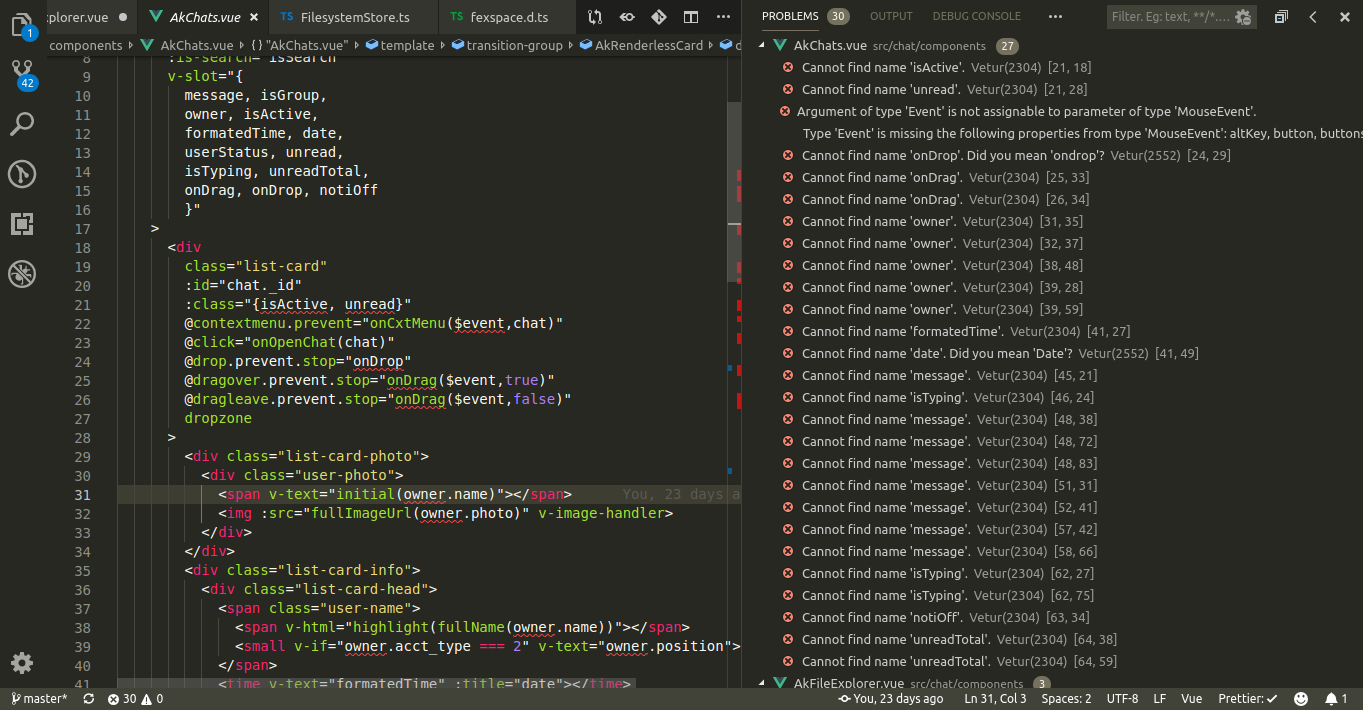The width and height of the screenshot is (1363, 710).
Task: Click Ln 31, Col 3 cursor position
Action: [995, 699]
